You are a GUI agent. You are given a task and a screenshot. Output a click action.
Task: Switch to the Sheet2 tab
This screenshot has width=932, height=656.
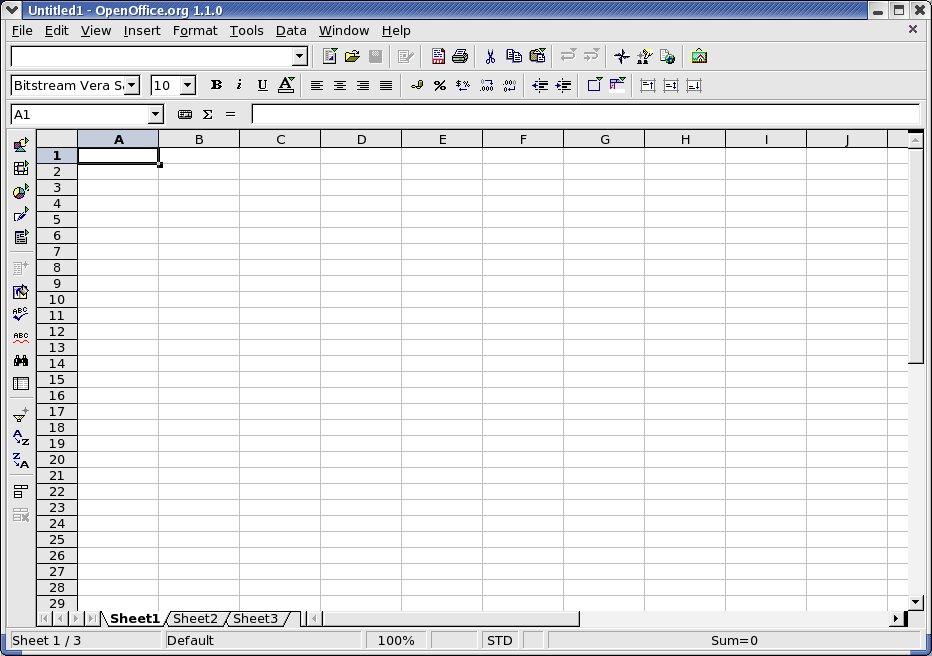[196, 619]
